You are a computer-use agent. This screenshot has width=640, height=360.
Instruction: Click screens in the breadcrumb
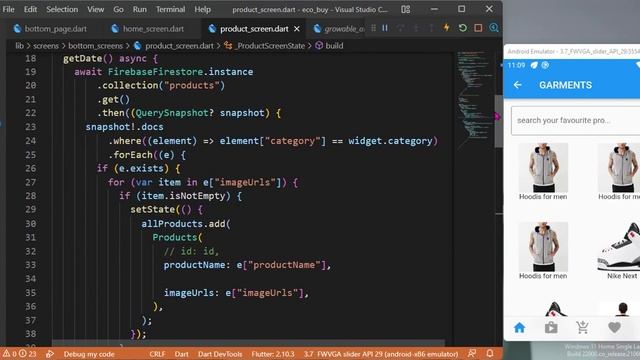tap(46, 46)
